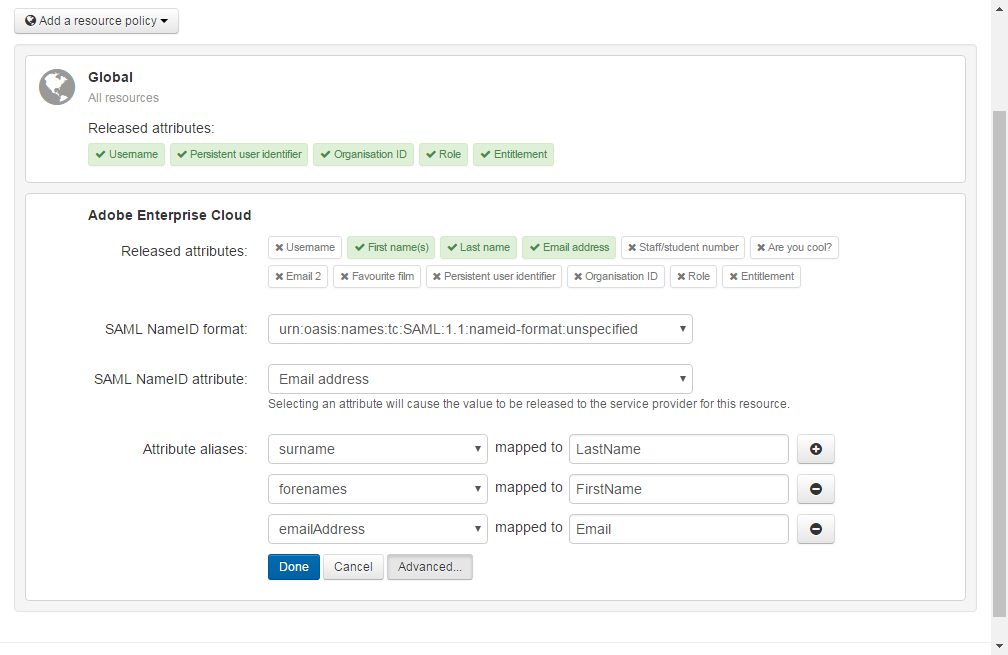Toggle the Email address released attribute

coord(569,248)
